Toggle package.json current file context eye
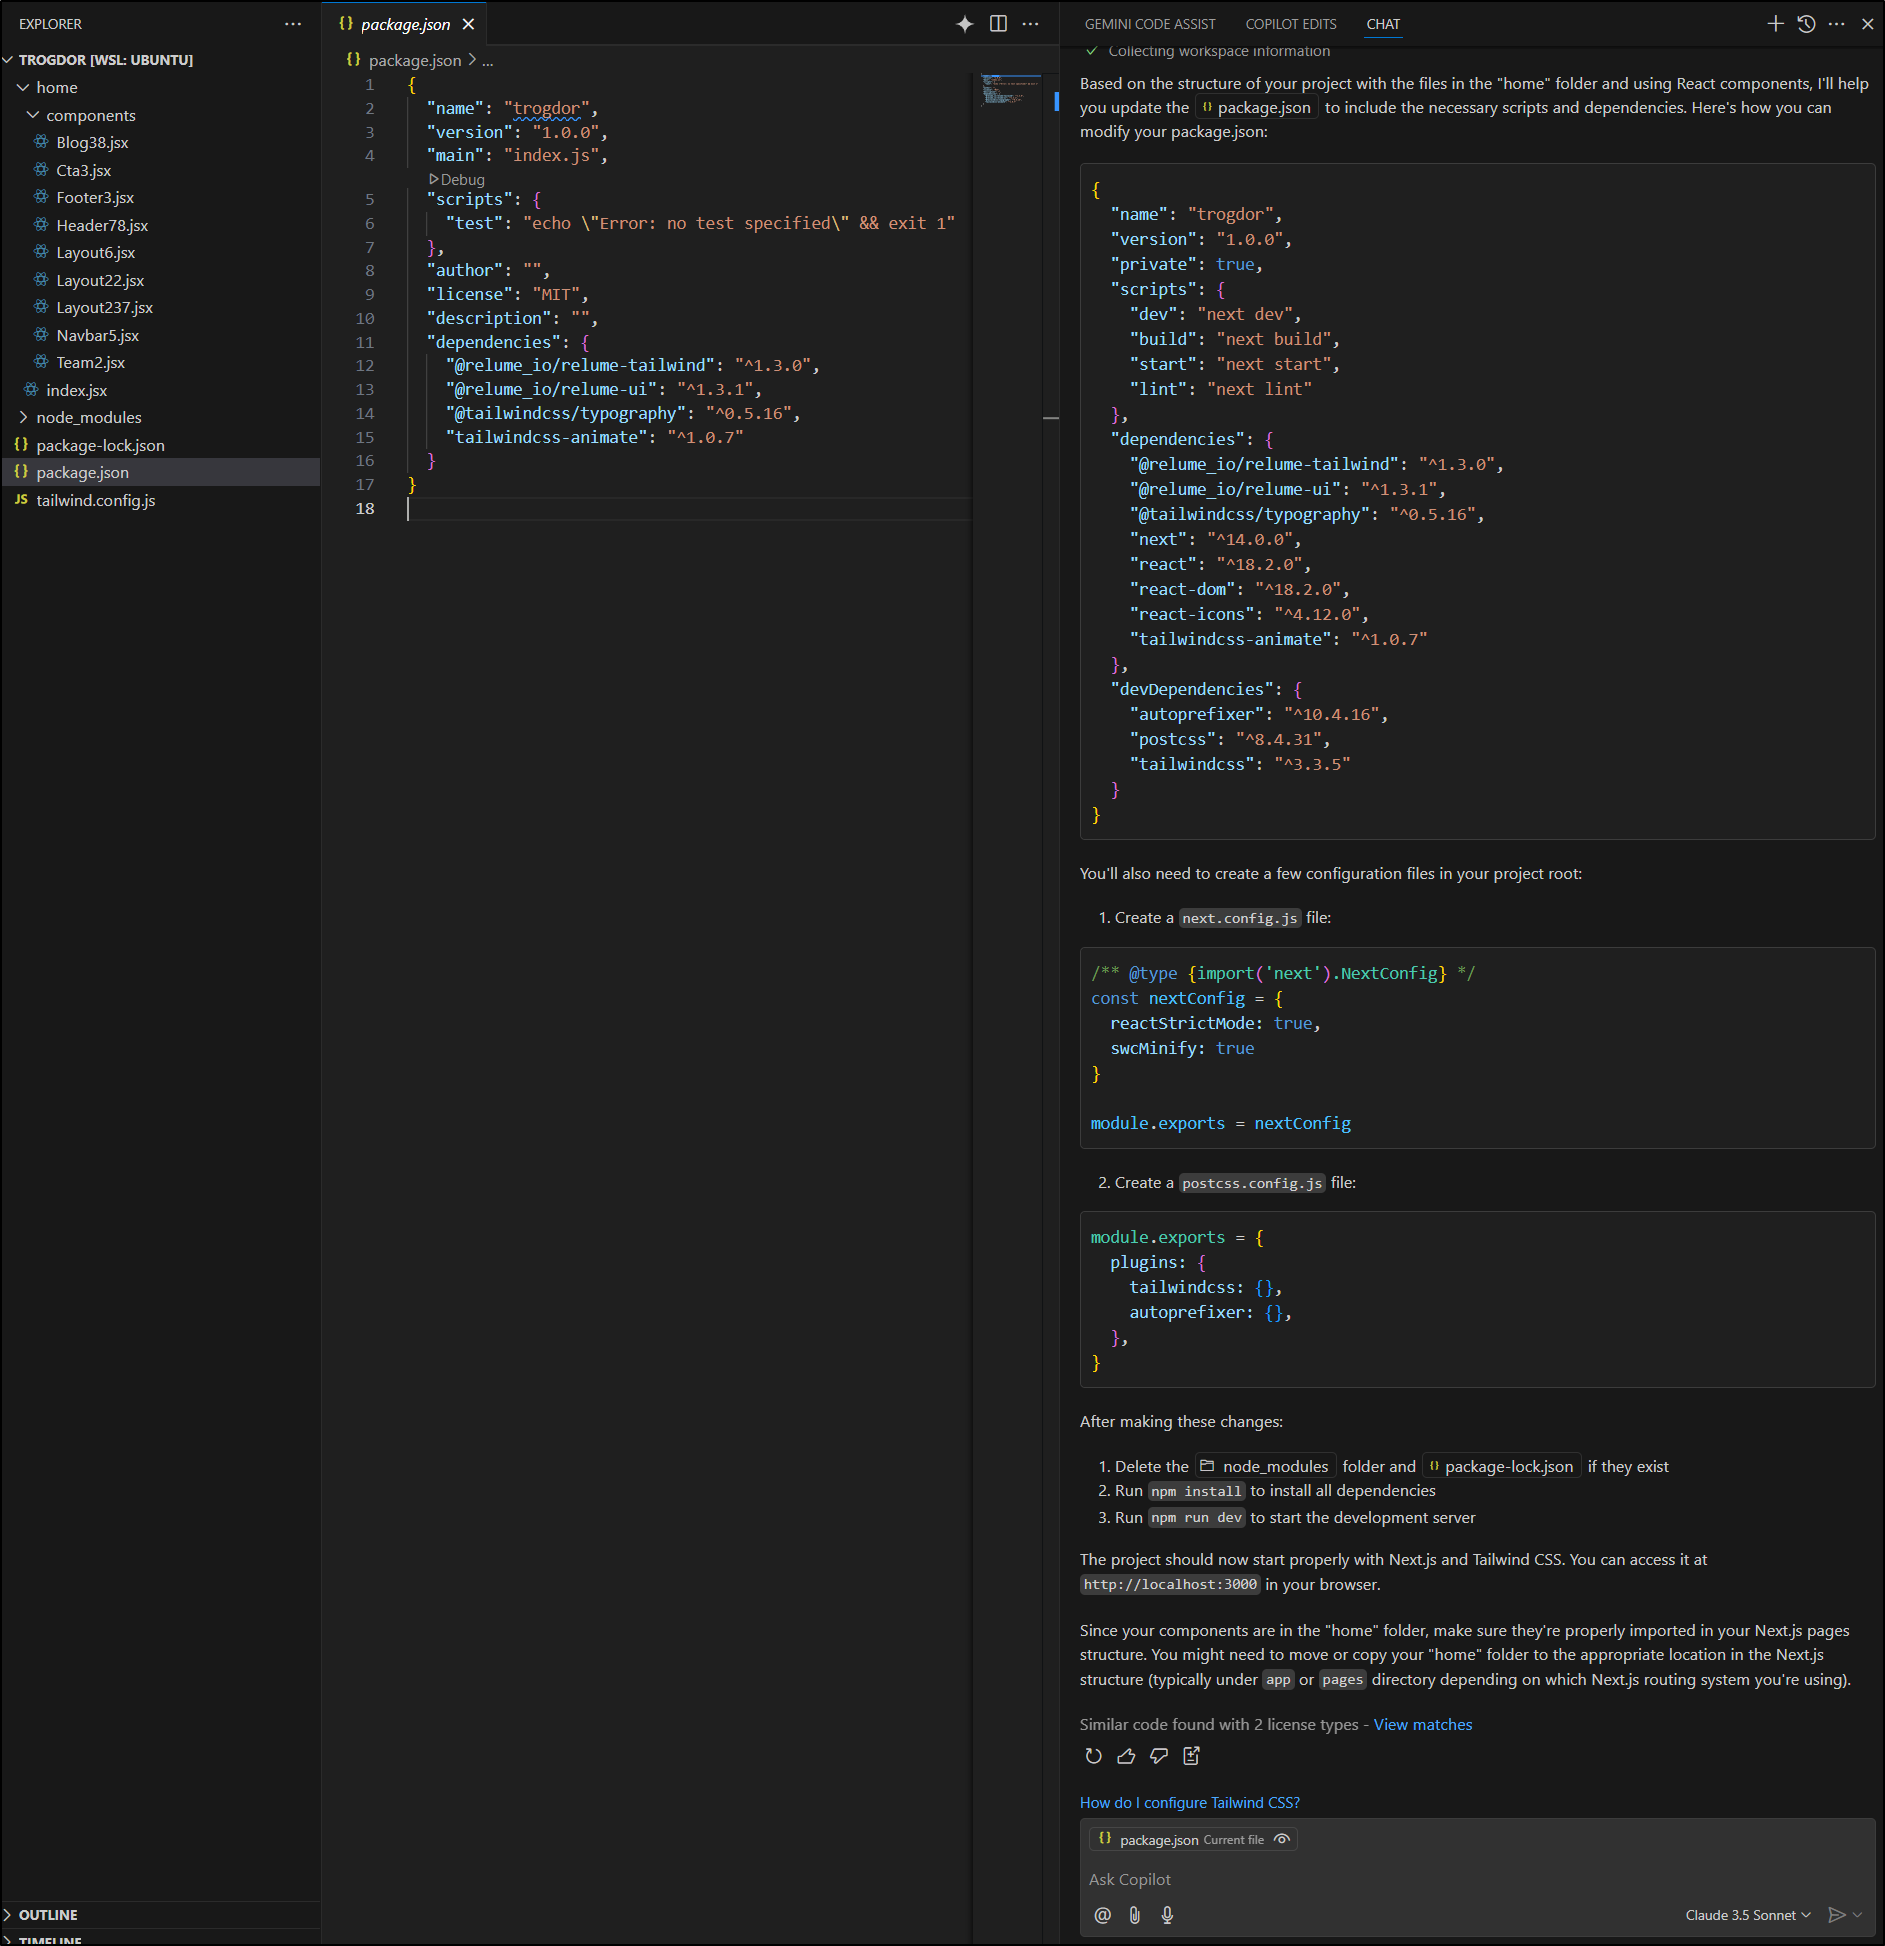This screenshot has width=1885, height=1946. [1282, 1839]
